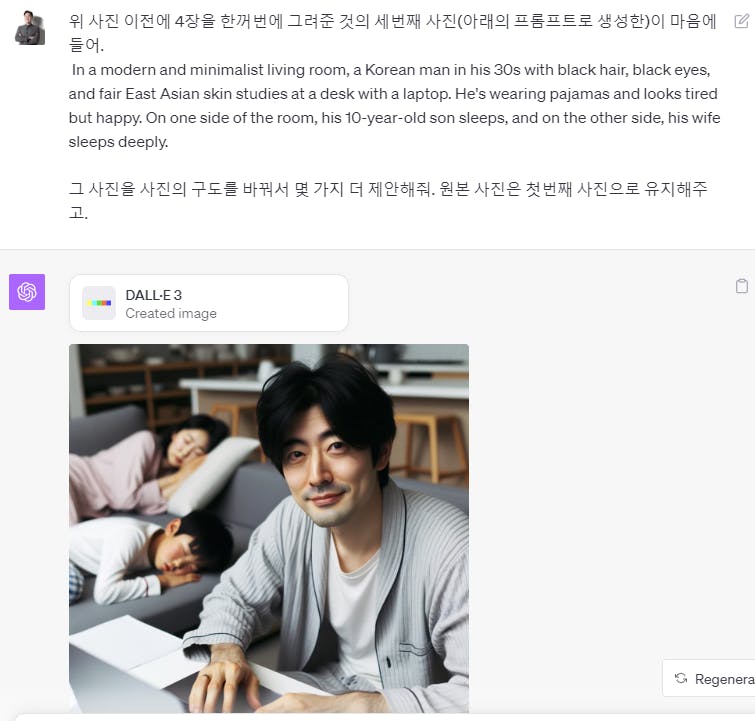Click the rainbow DALL·E 3 icon
The image size is (755, 721).
(99, 303)
